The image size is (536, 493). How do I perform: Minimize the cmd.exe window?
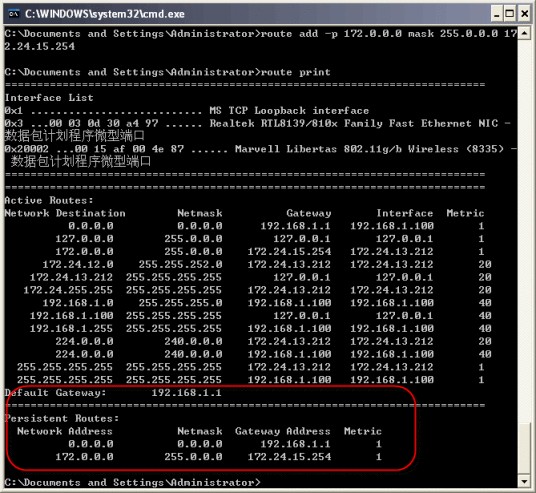point(497,14)
